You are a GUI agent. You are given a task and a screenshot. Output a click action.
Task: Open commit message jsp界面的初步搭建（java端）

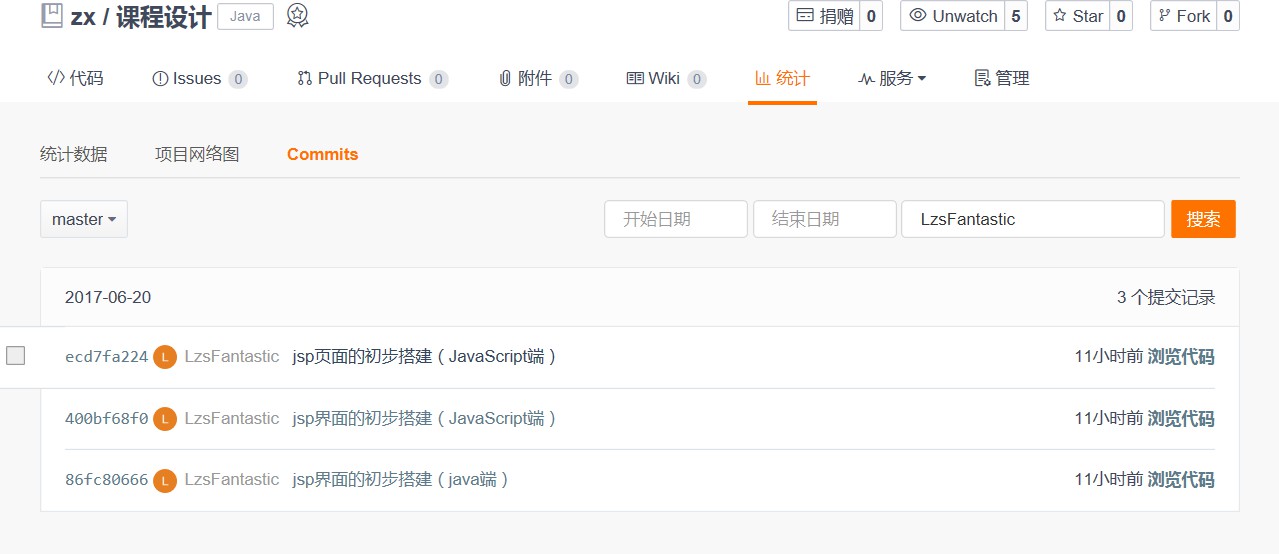(x=401, y=480)
